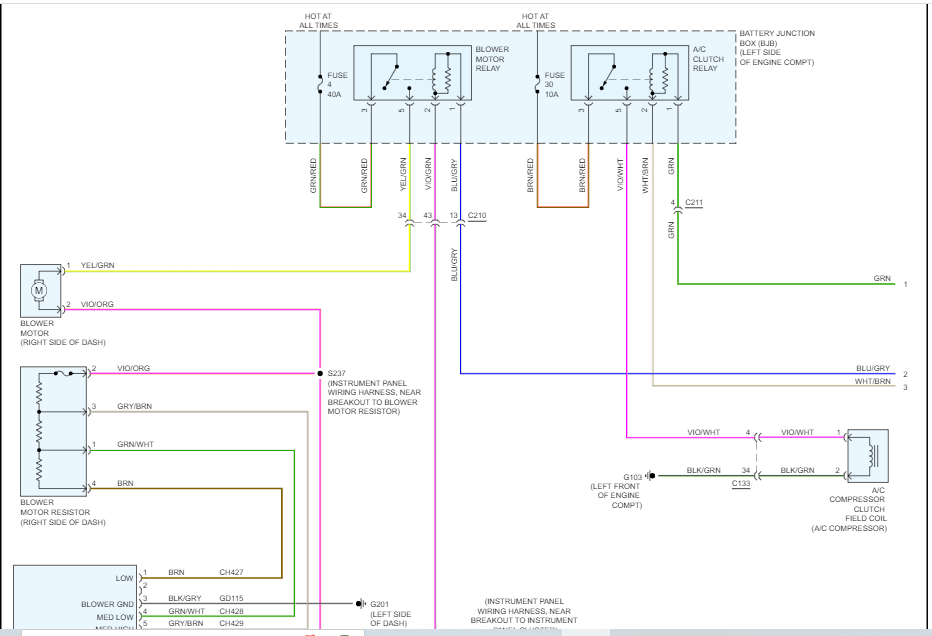The width and height of the screenshot is (932, 636).
Task: Click the G103 ground symbol
Action: 651,476
